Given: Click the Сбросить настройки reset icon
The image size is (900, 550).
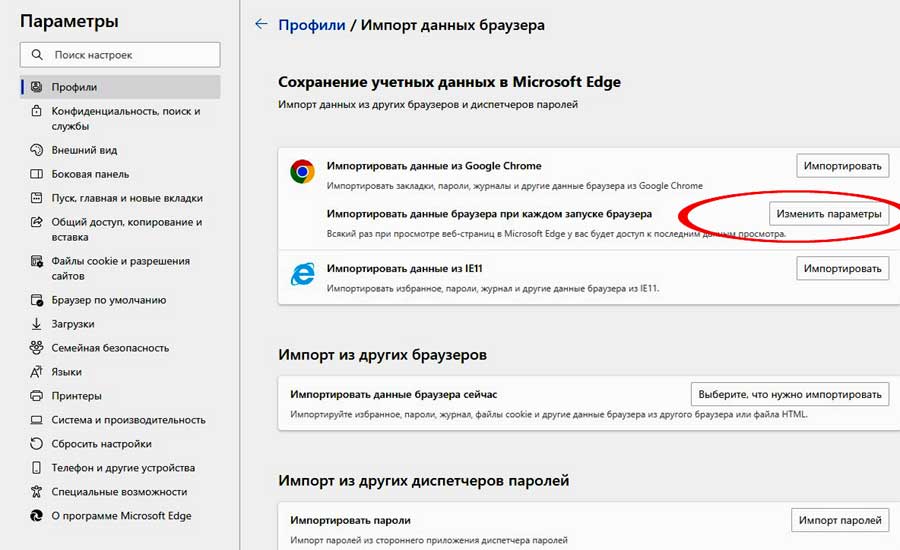Looking at the screenshot, I should (36, 443).
